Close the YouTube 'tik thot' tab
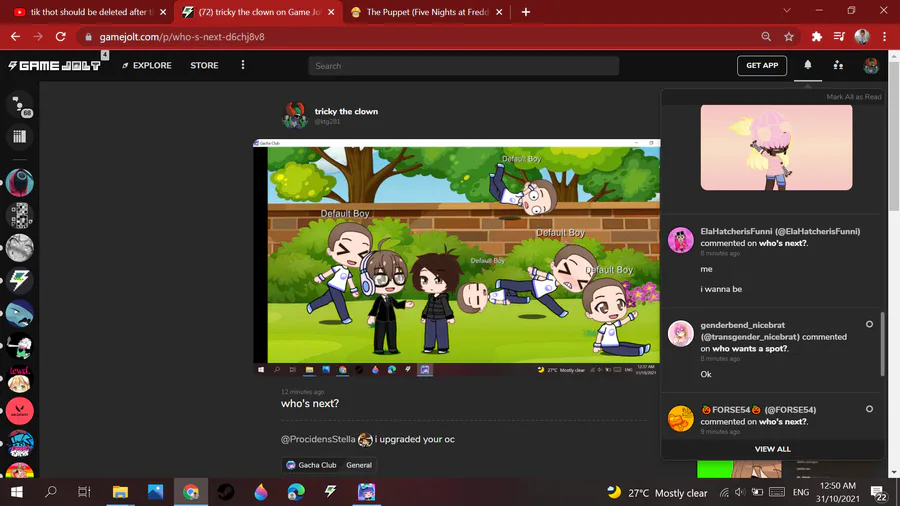This screenshot has width=900, height=506. (163, 12)
